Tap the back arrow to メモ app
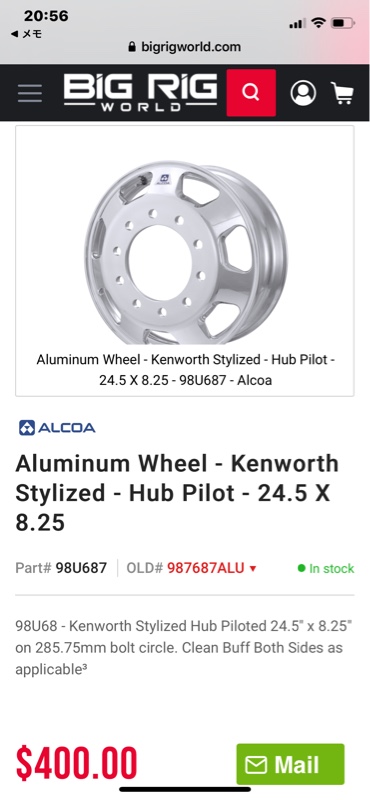Viewport: 370px width, 800px height. coord(14,34)
